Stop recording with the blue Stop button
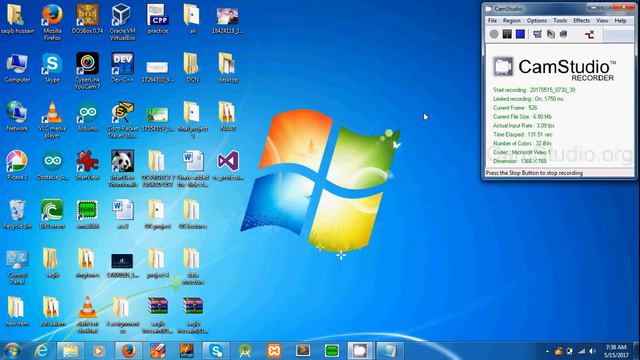640x360 pixels. tap(520, 34)
